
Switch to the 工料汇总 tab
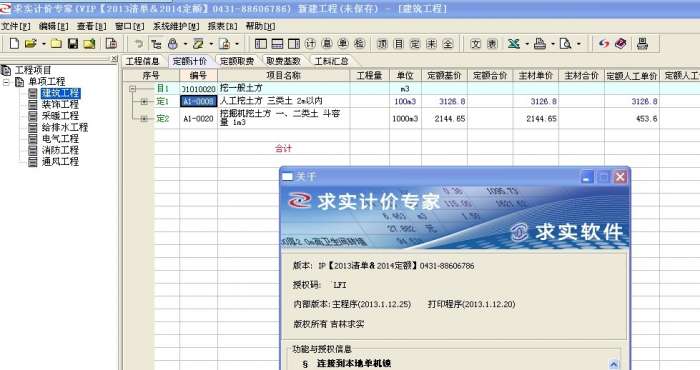331,61
